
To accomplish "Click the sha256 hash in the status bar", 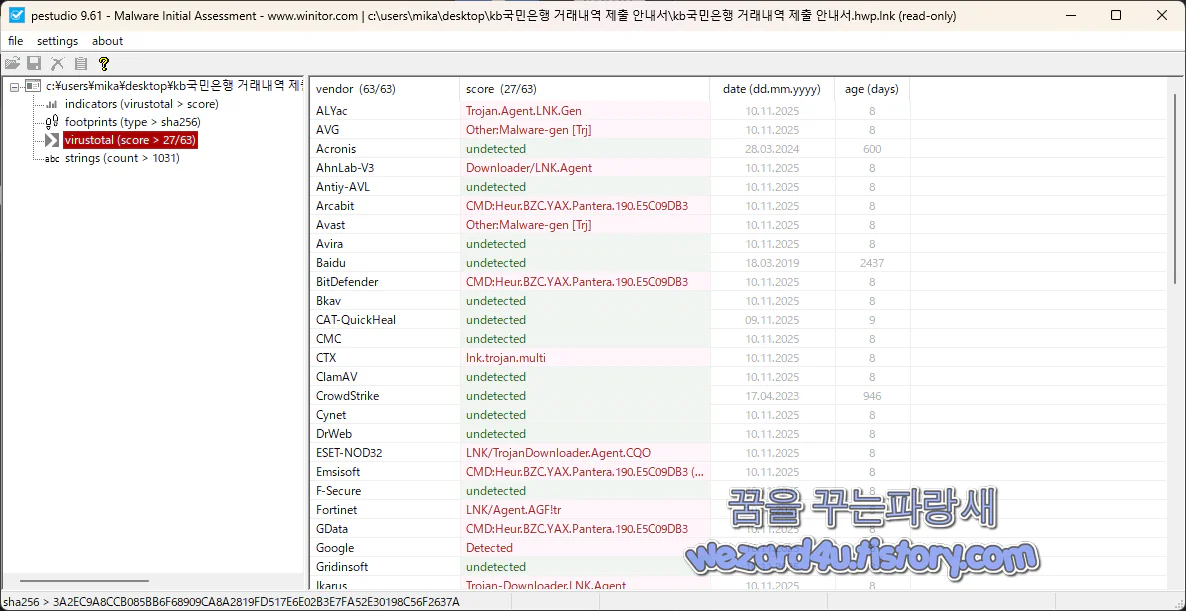I will [256, 602].
